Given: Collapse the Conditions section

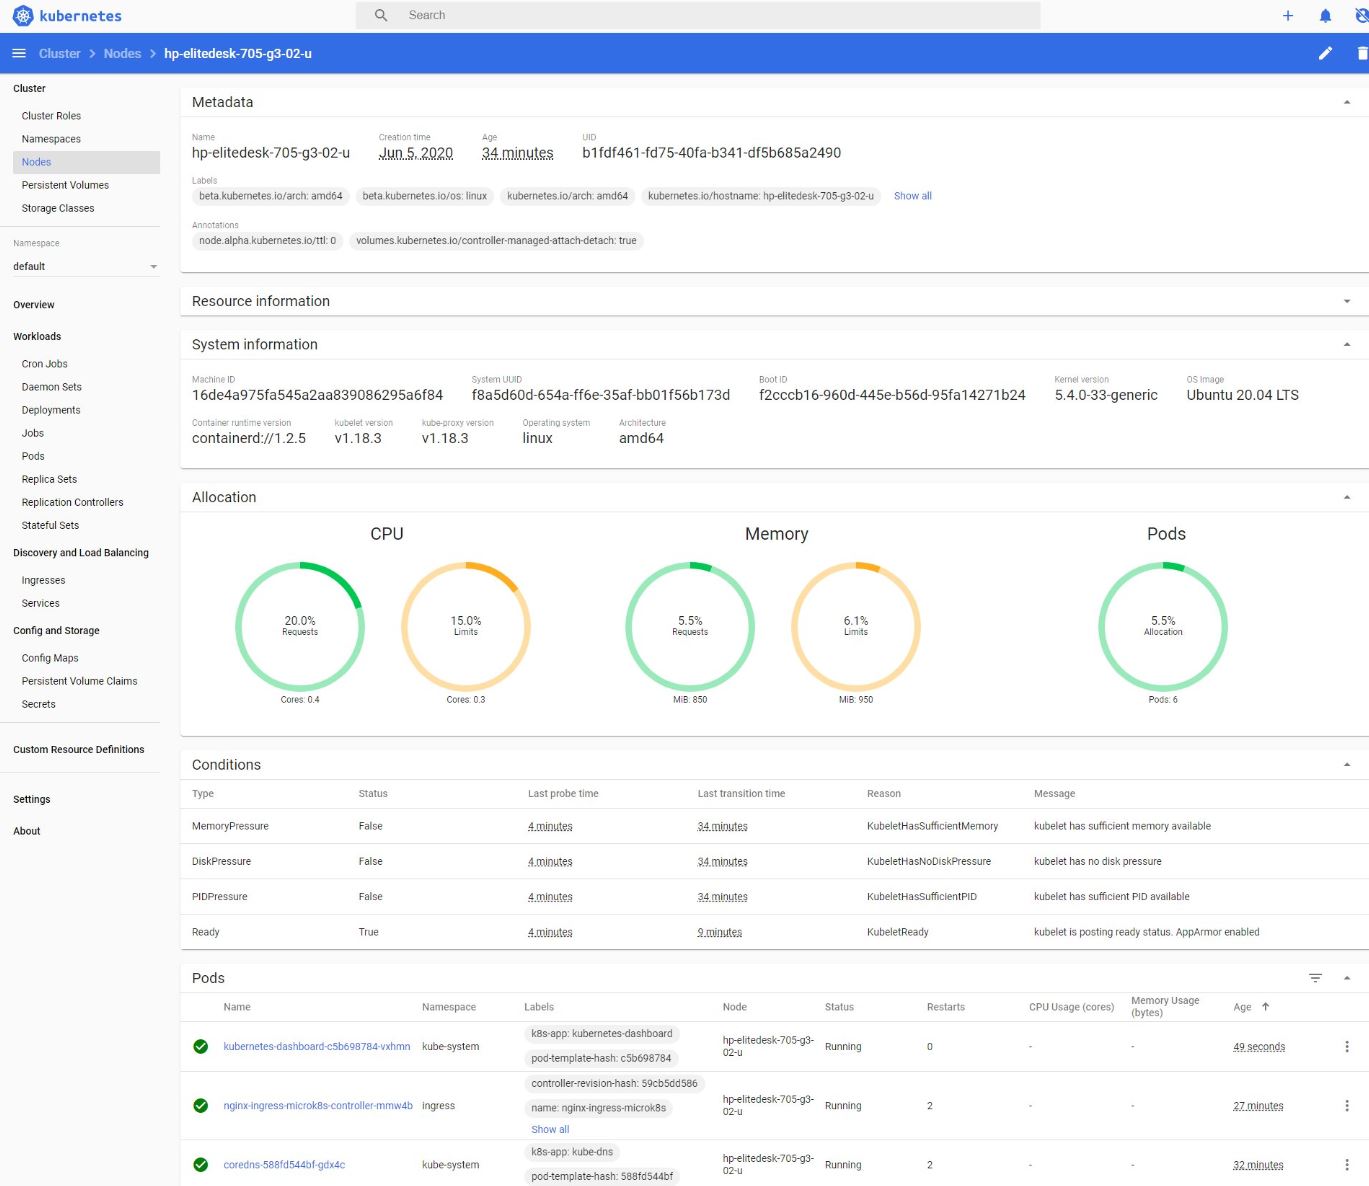Looking at the screenshot, I should click(1346, 765).
